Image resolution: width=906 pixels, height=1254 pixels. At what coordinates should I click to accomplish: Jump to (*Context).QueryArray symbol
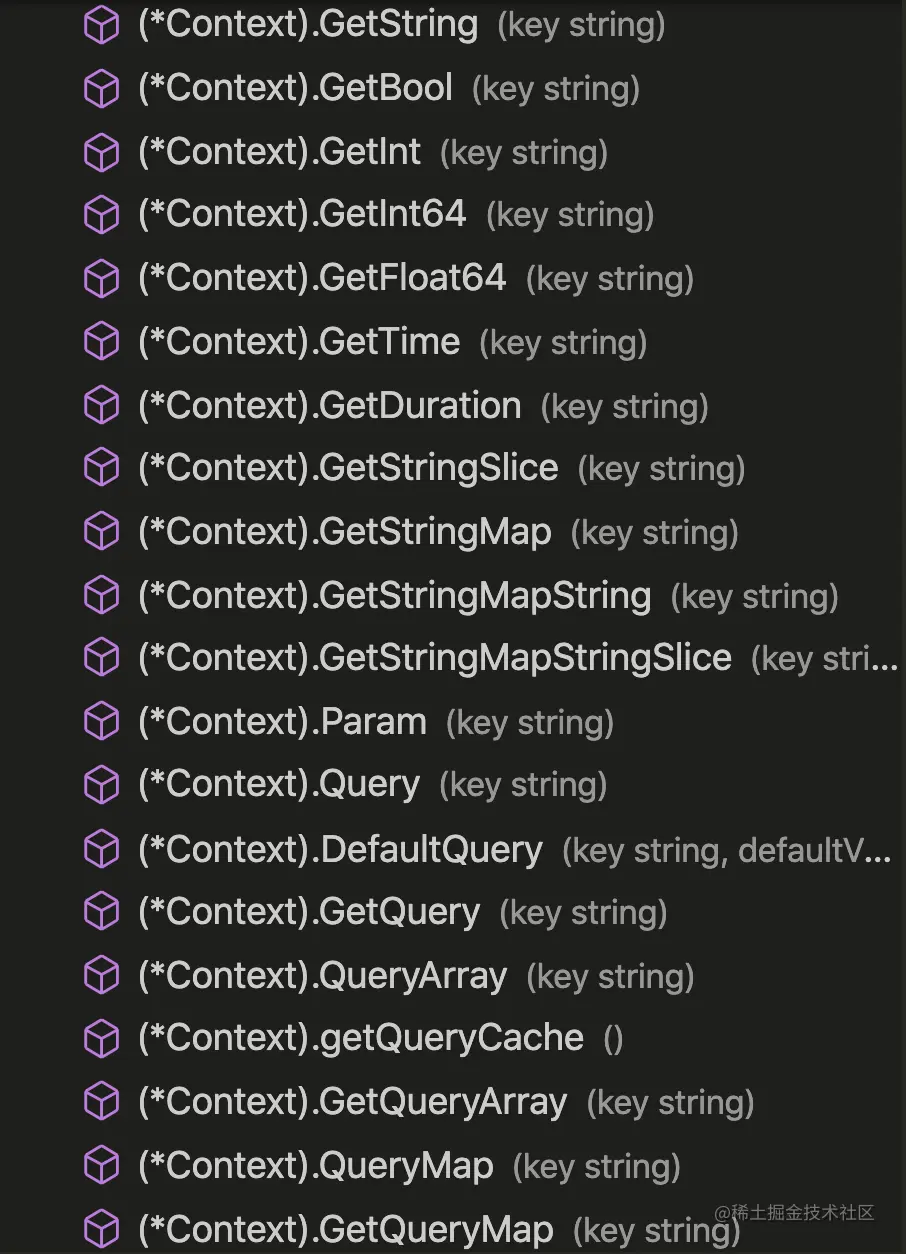pyautogui.click(x=322, y=976)
